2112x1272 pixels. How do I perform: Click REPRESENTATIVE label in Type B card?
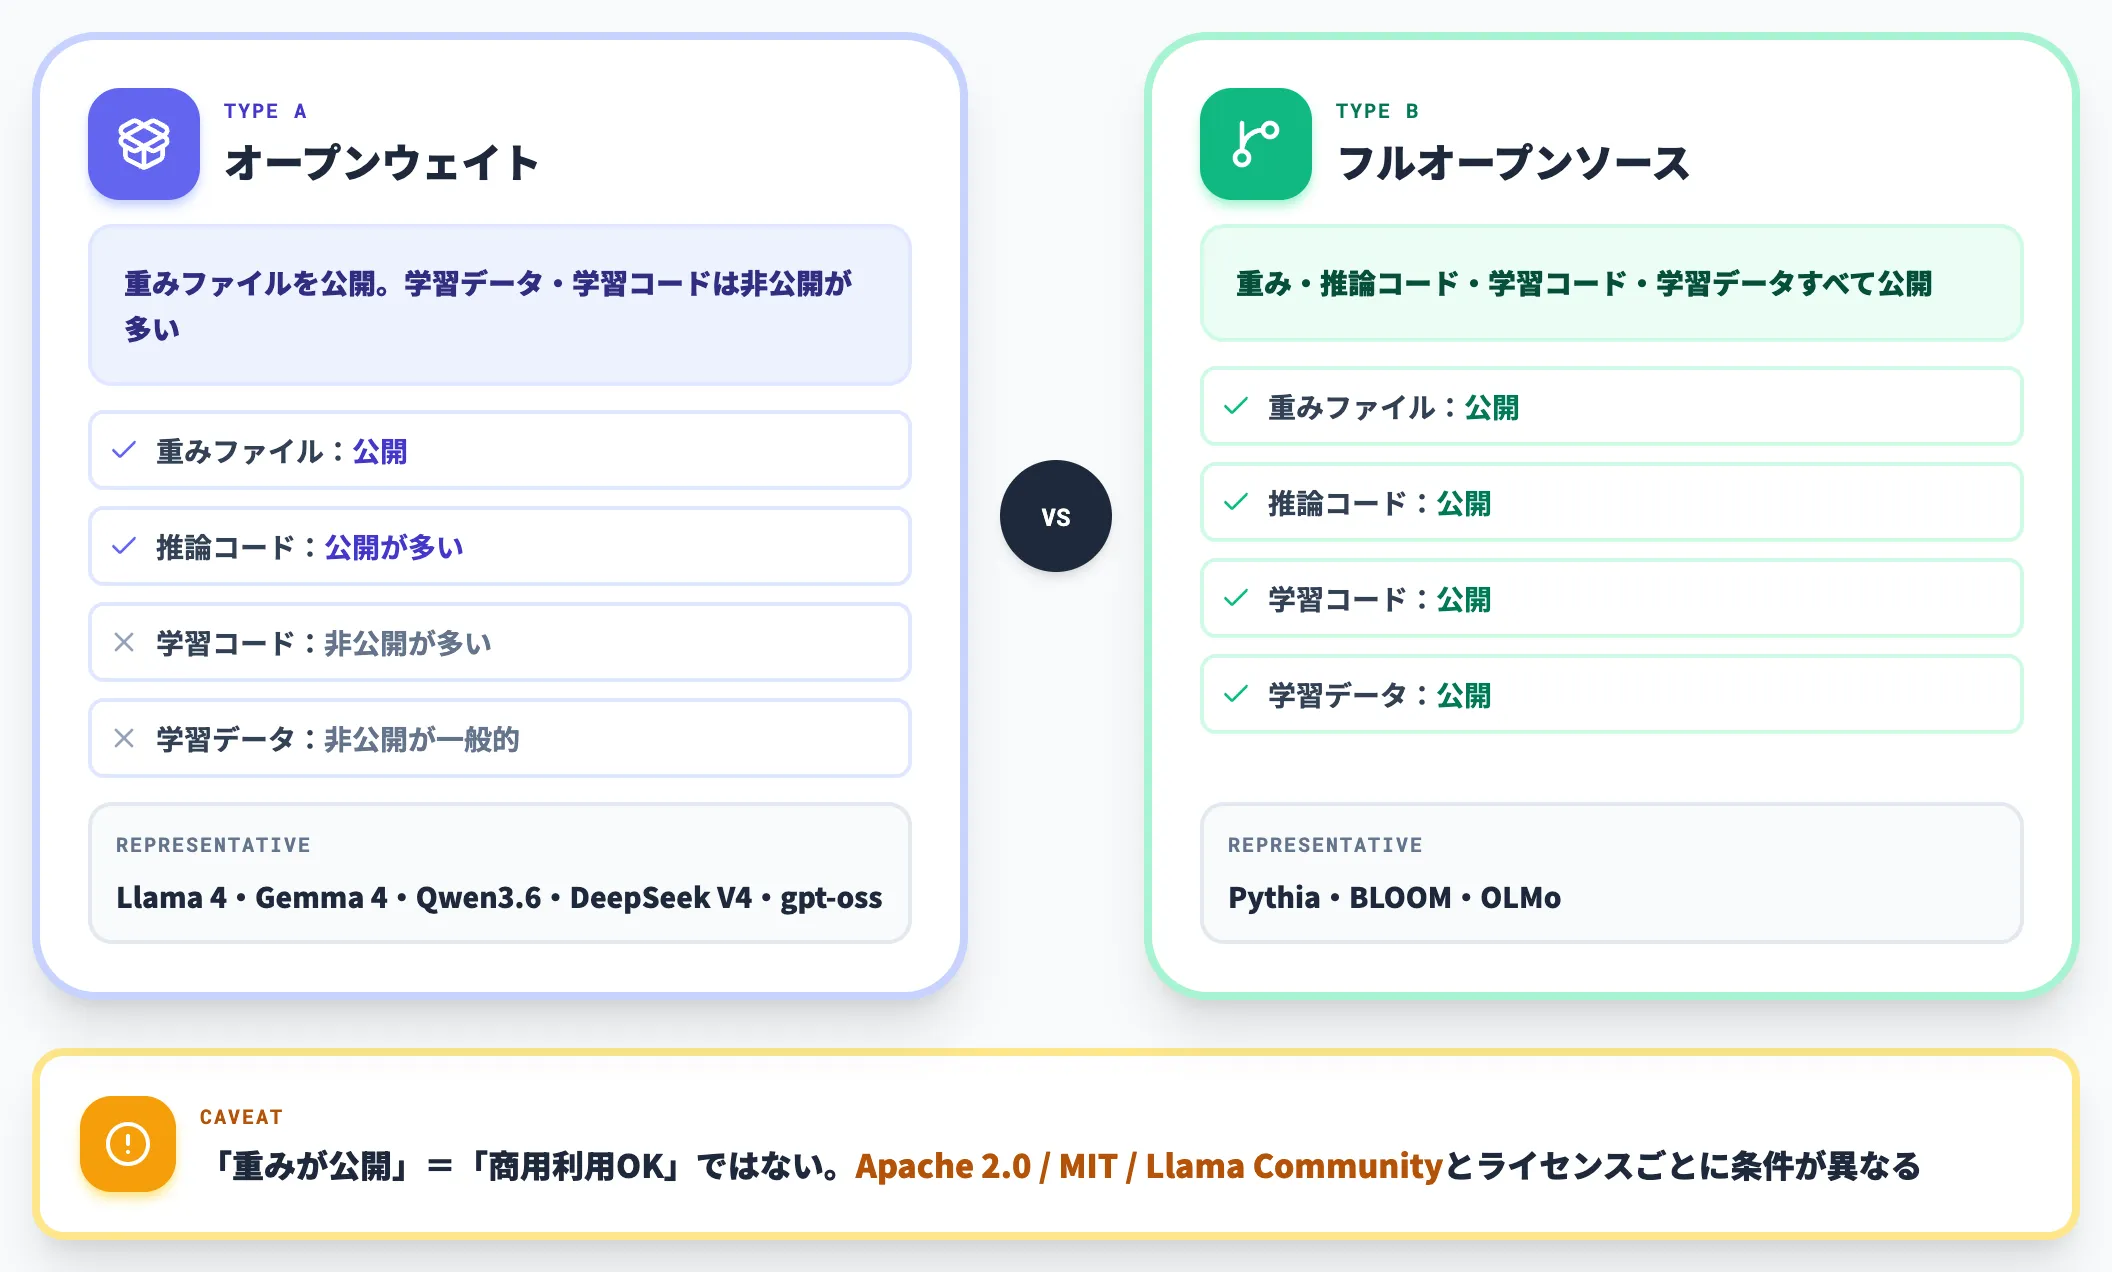tap(1325, 845)
